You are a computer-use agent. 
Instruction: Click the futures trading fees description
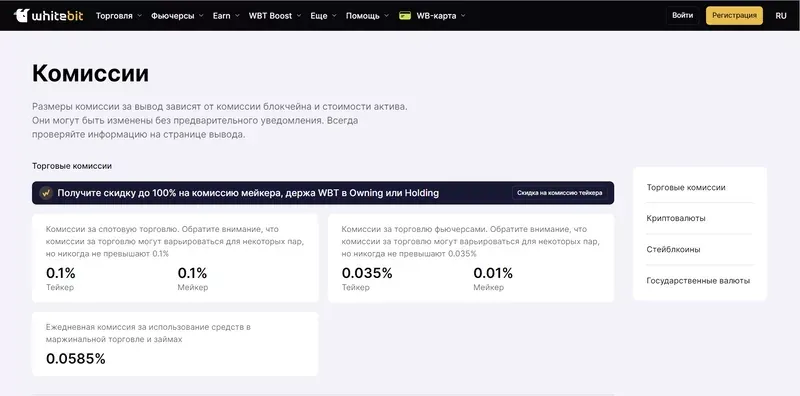(470, 241)
